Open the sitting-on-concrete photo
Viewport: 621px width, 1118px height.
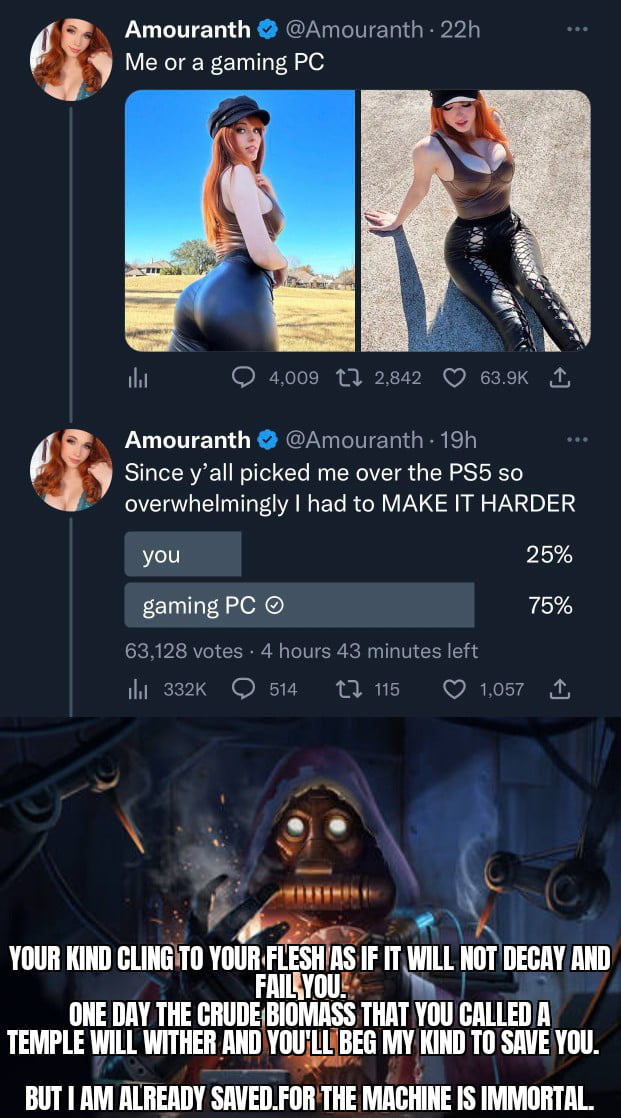click(476, 220)
